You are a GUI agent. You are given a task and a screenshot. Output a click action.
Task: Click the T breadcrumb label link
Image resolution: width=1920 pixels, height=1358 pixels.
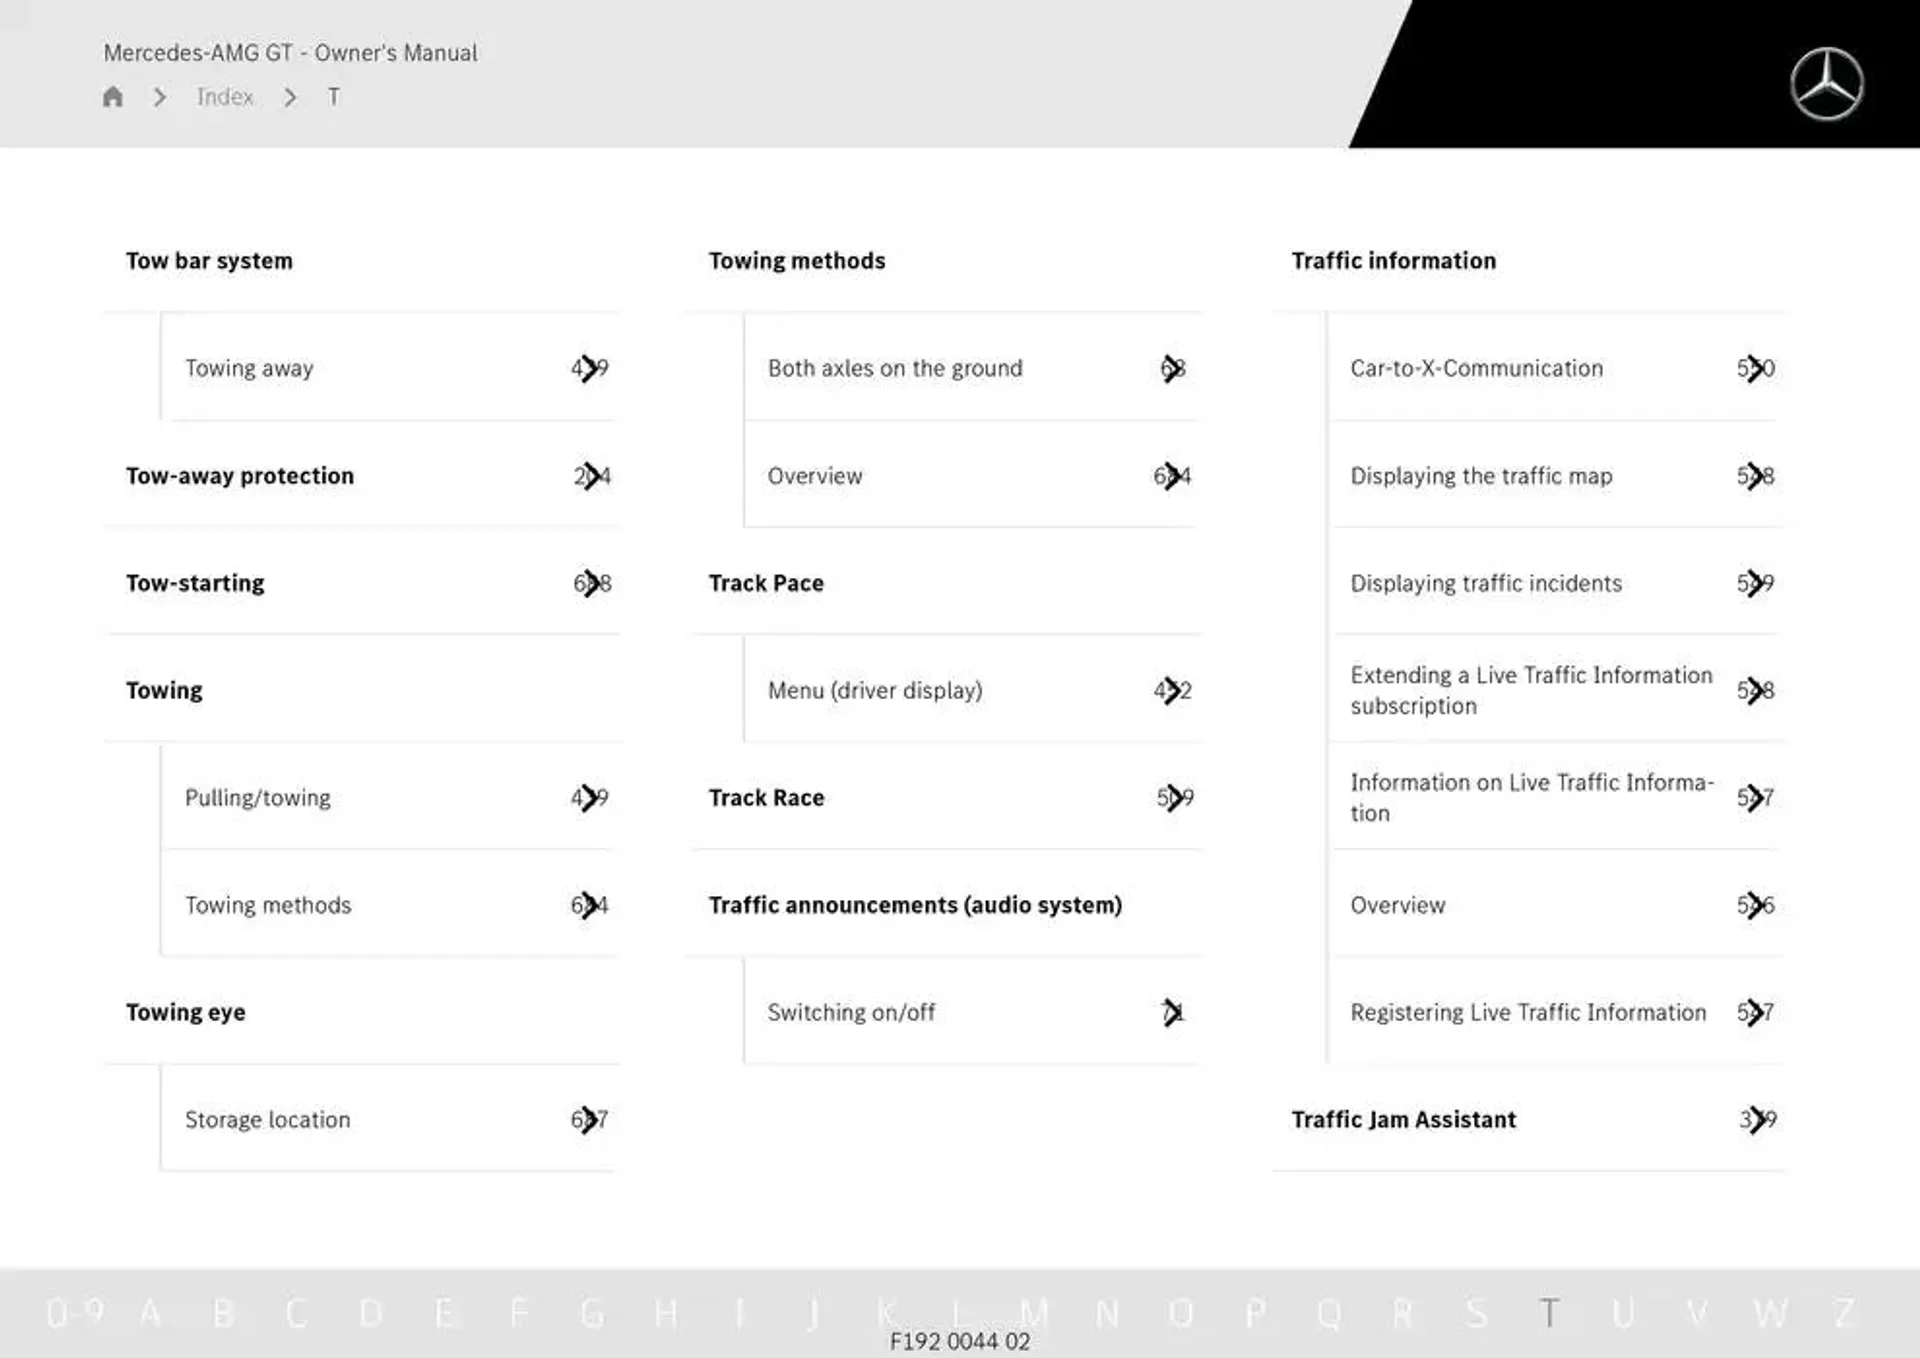(x=326, y=97)
